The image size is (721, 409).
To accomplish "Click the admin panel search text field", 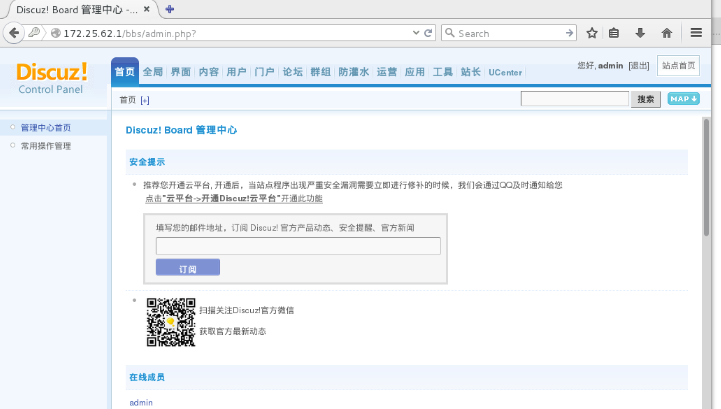I will click(574, 98).
